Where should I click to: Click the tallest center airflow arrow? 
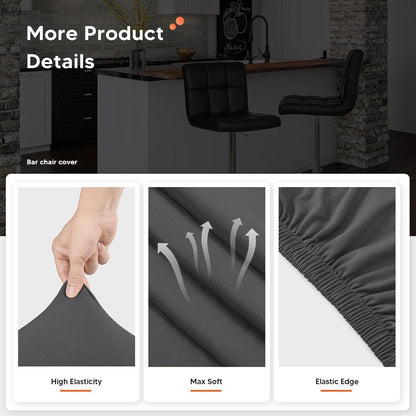point(207,250)
